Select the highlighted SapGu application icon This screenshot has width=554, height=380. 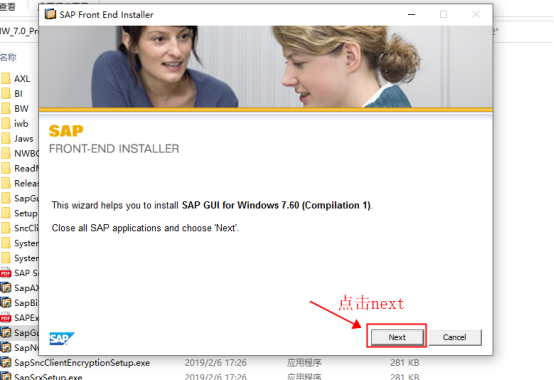[x=6, y=333]
